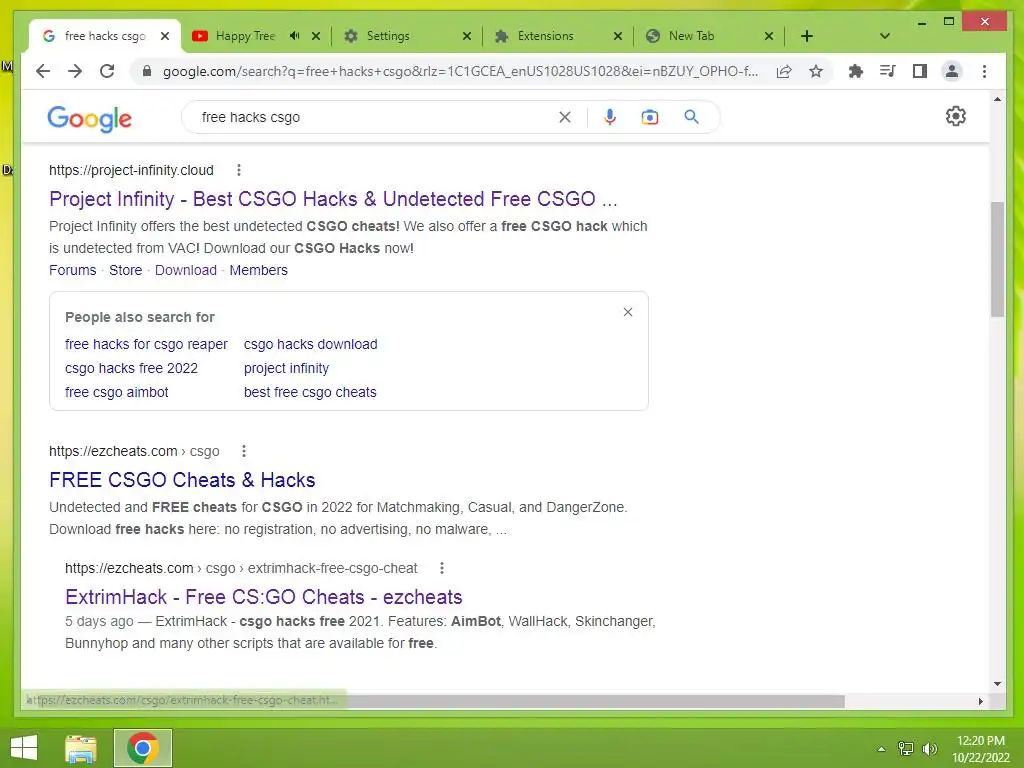Open ExtrimHack Free CS:GO Cheats result
Viewport: 1024px width, 768px height.
point(264,597)
